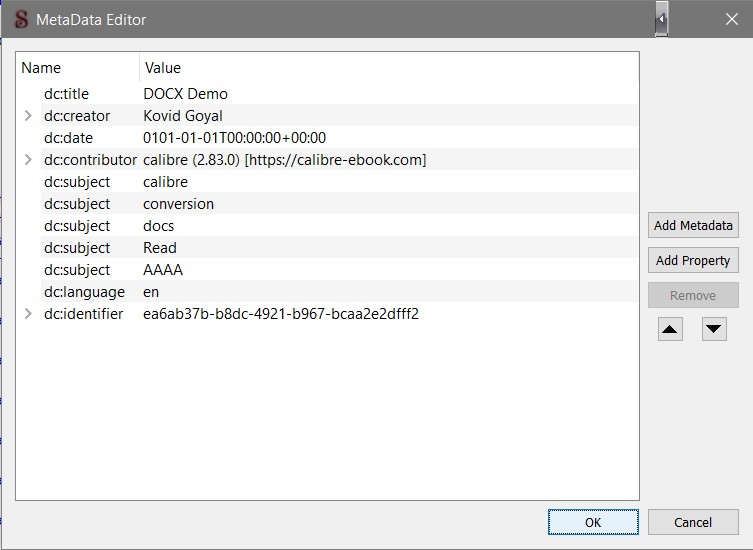Select the dc:language row

tap(84, 292)
